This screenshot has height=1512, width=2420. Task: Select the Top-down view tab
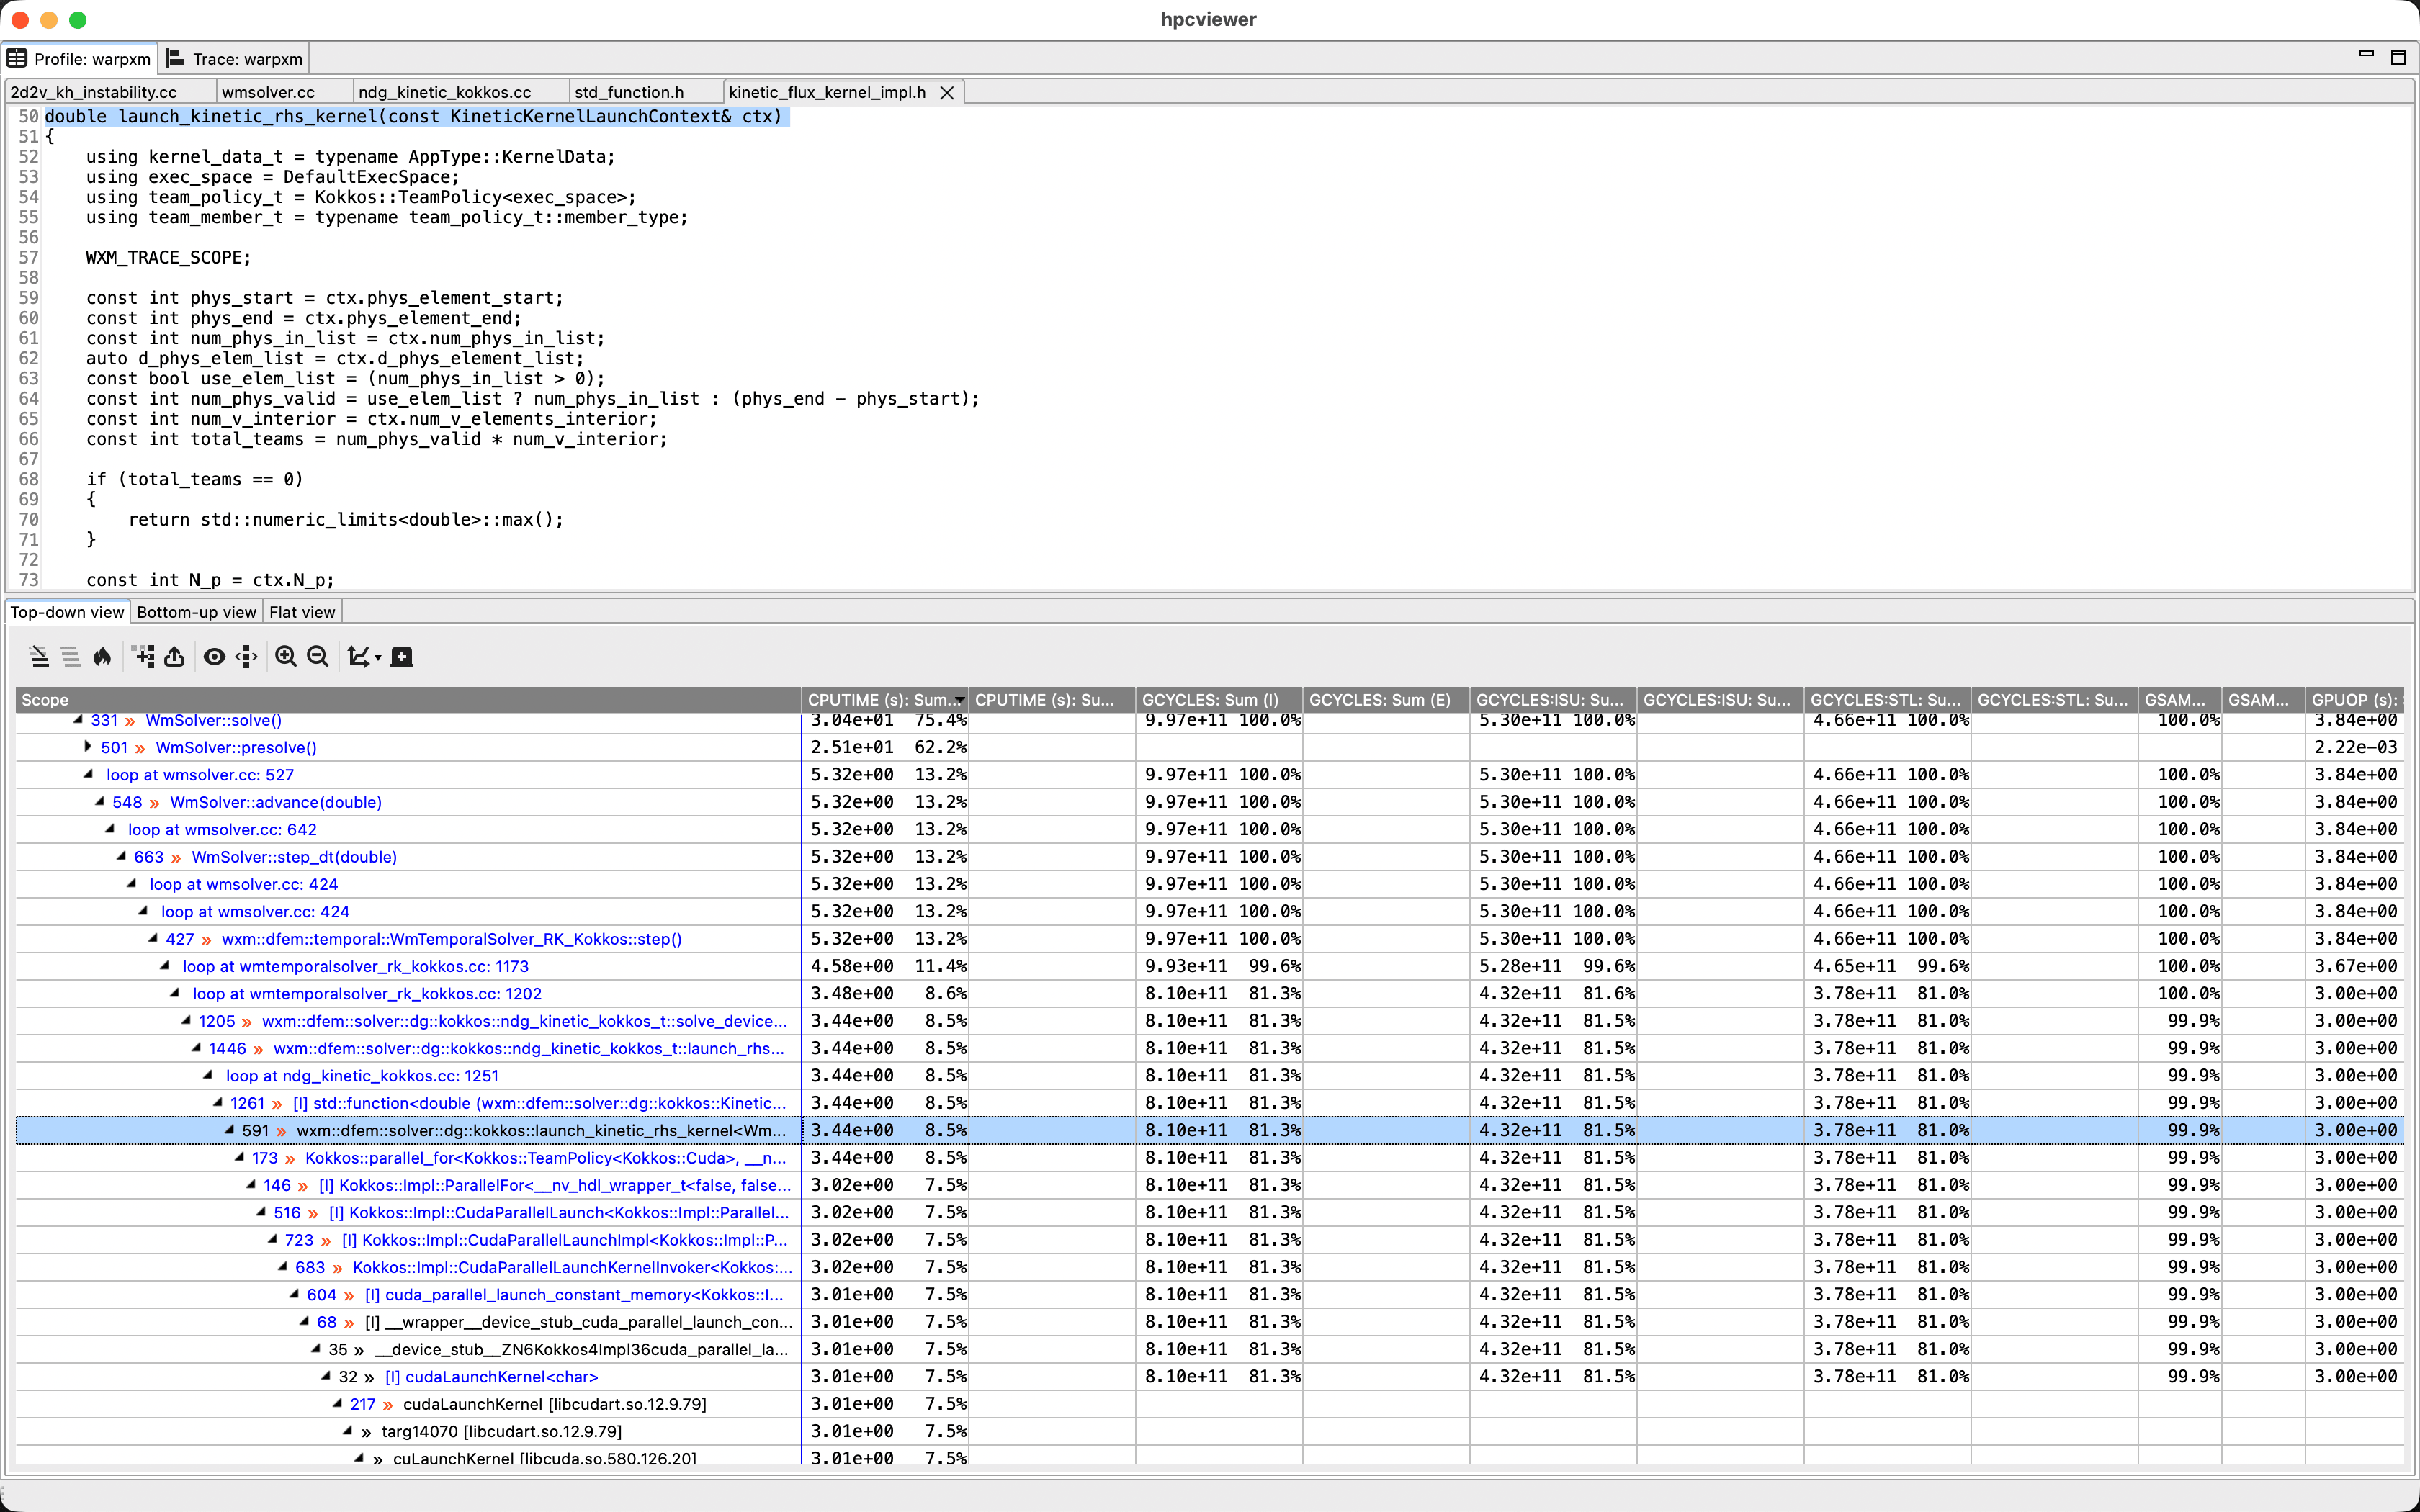click(67, 612)
